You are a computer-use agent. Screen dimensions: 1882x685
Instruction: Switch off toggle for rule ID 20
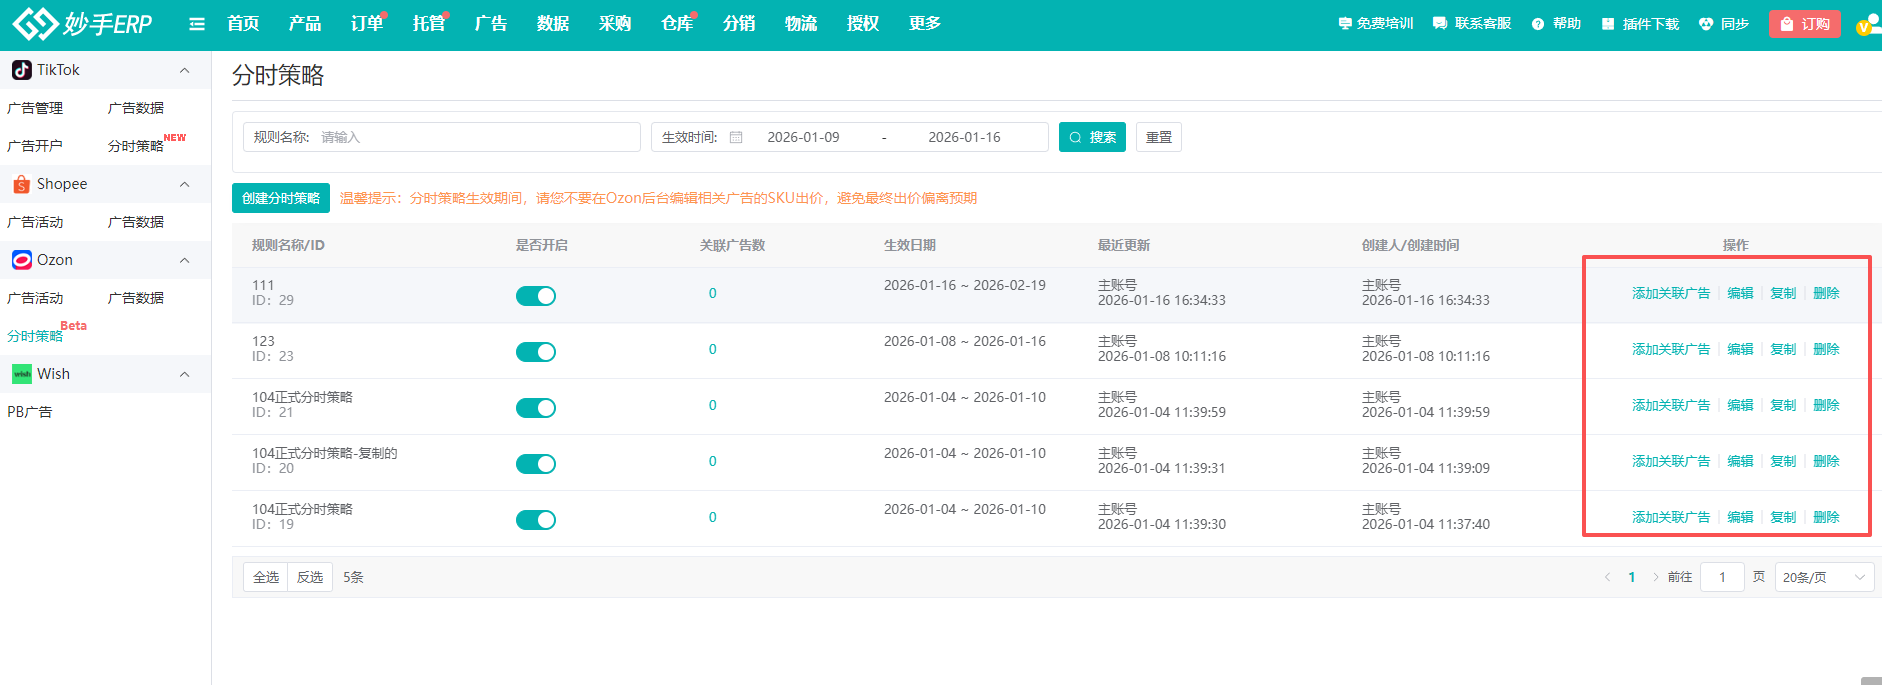point(535,464)
